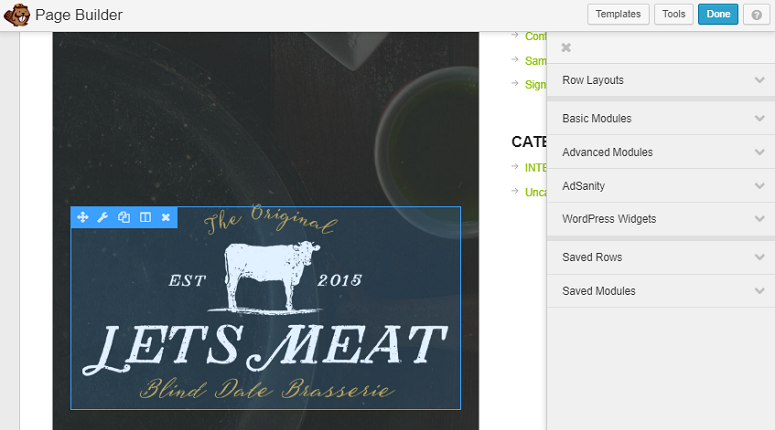Click the chevron beside Saved Modules
This screenshot has height=430, width=775.
(x=760, y=291)
